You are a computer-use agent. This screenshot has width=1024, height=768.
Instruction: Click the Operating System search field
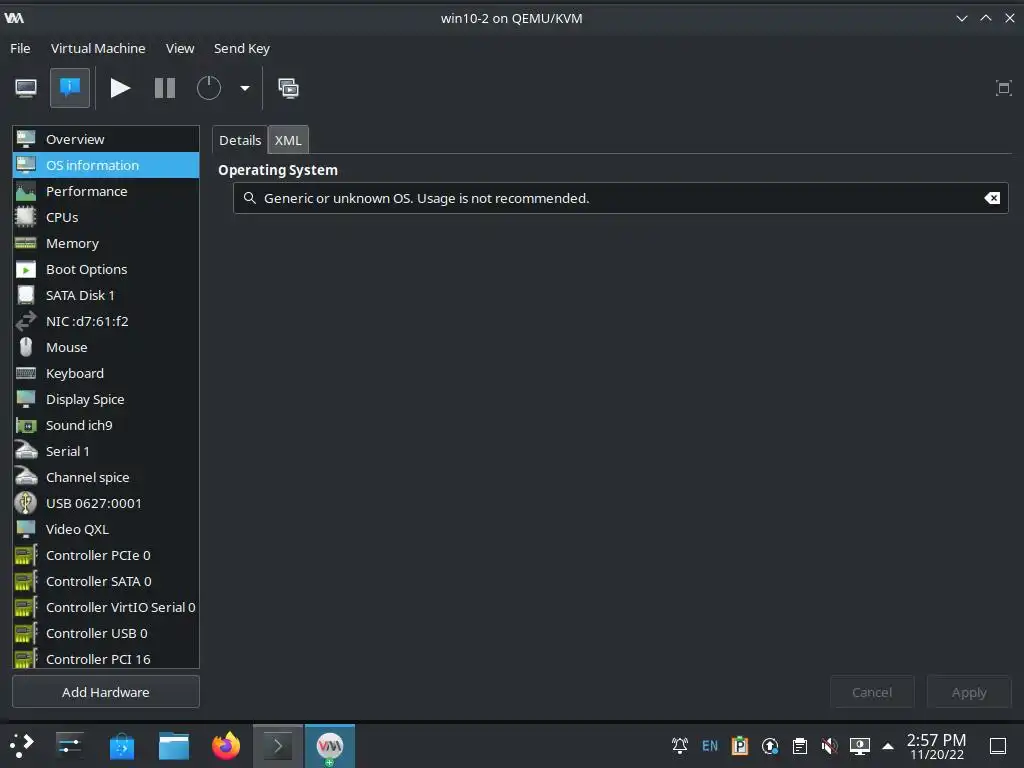(620, 198)
